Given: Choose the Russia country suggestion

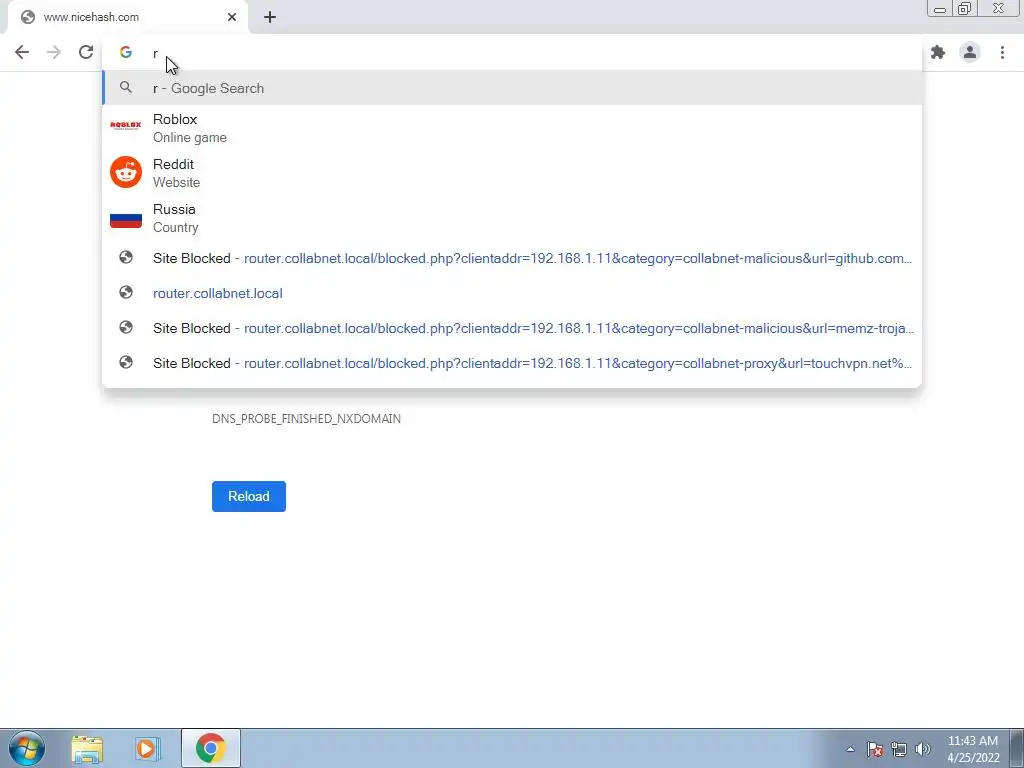Looking at the screenshot, I should click(x=512, y=218).
